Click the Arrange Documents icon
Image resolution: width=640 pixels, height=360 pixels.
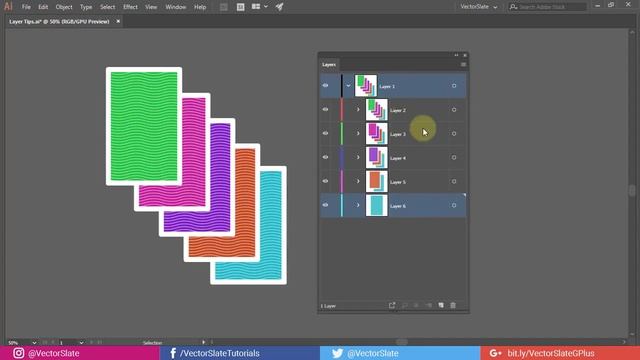coord(256,7)
